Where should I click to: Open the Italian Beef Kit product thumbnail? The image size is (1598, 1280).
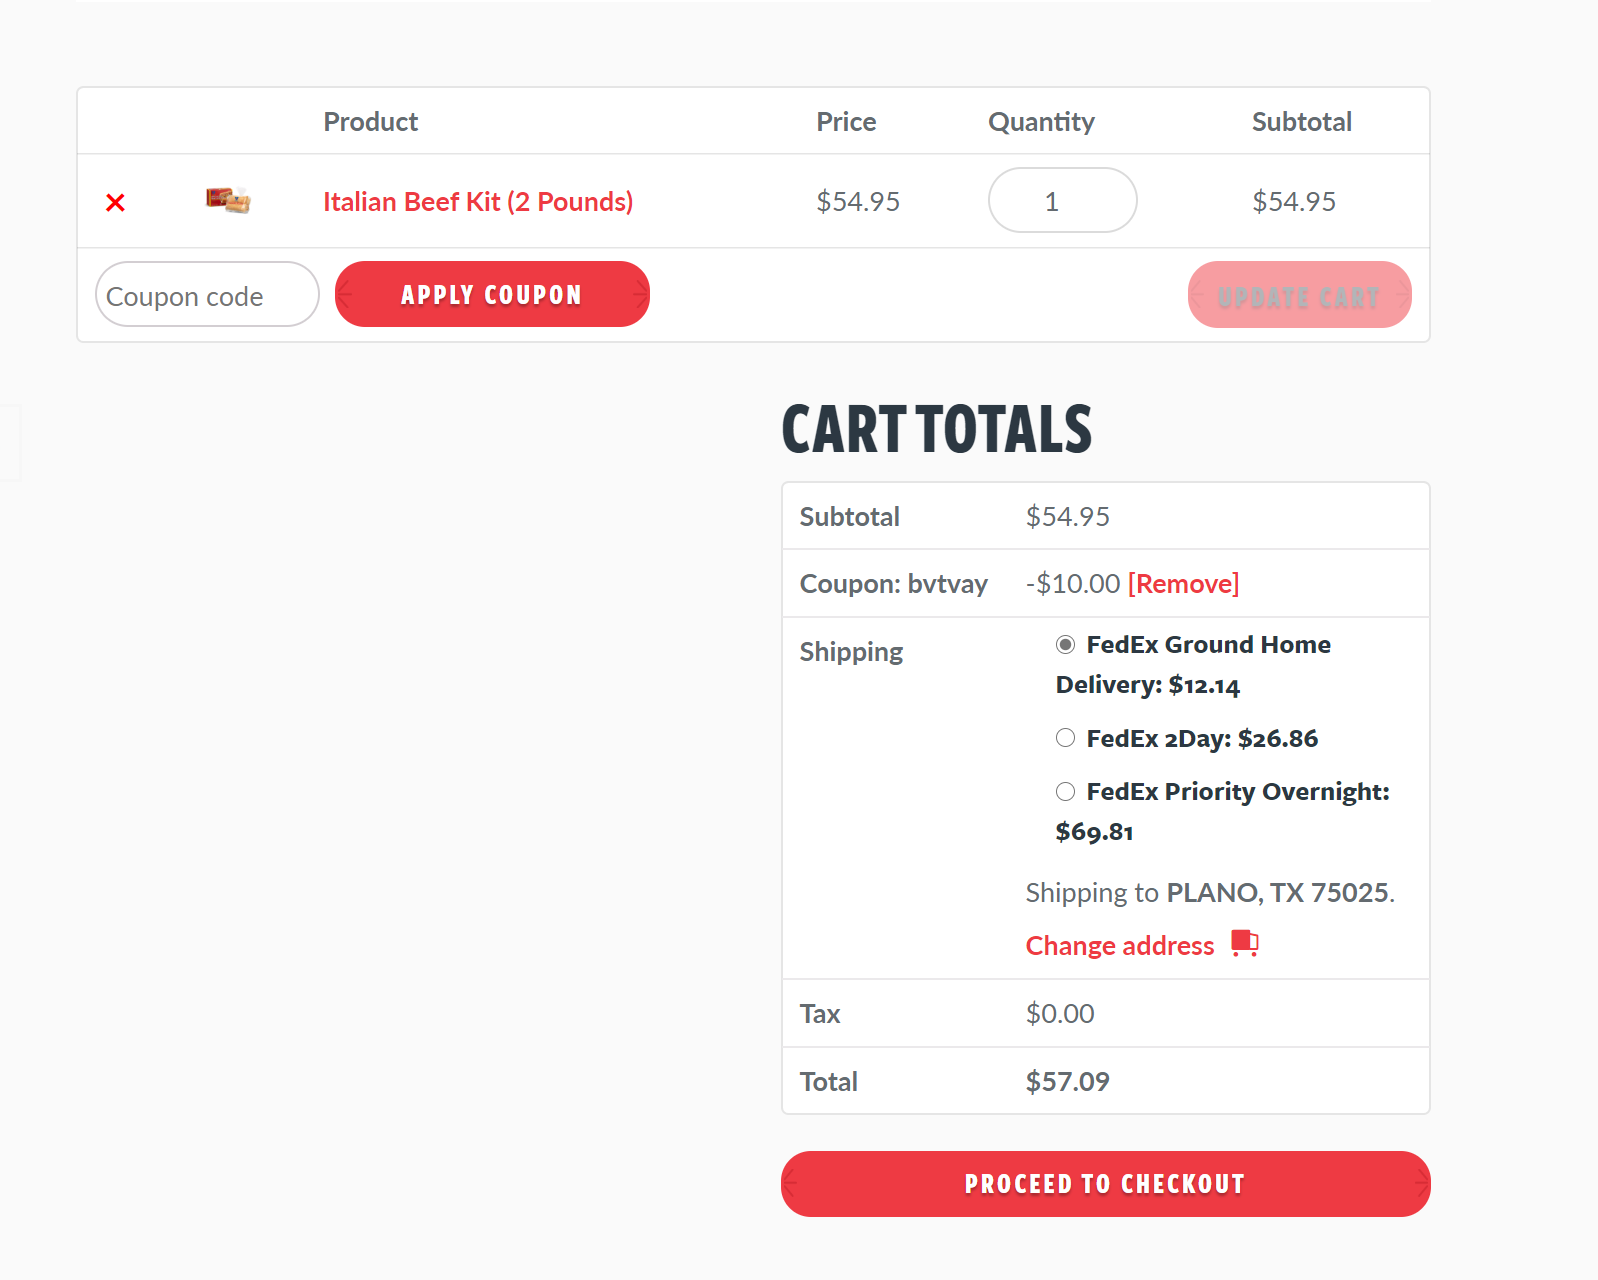pyautogui.click(x=228, y=200)
